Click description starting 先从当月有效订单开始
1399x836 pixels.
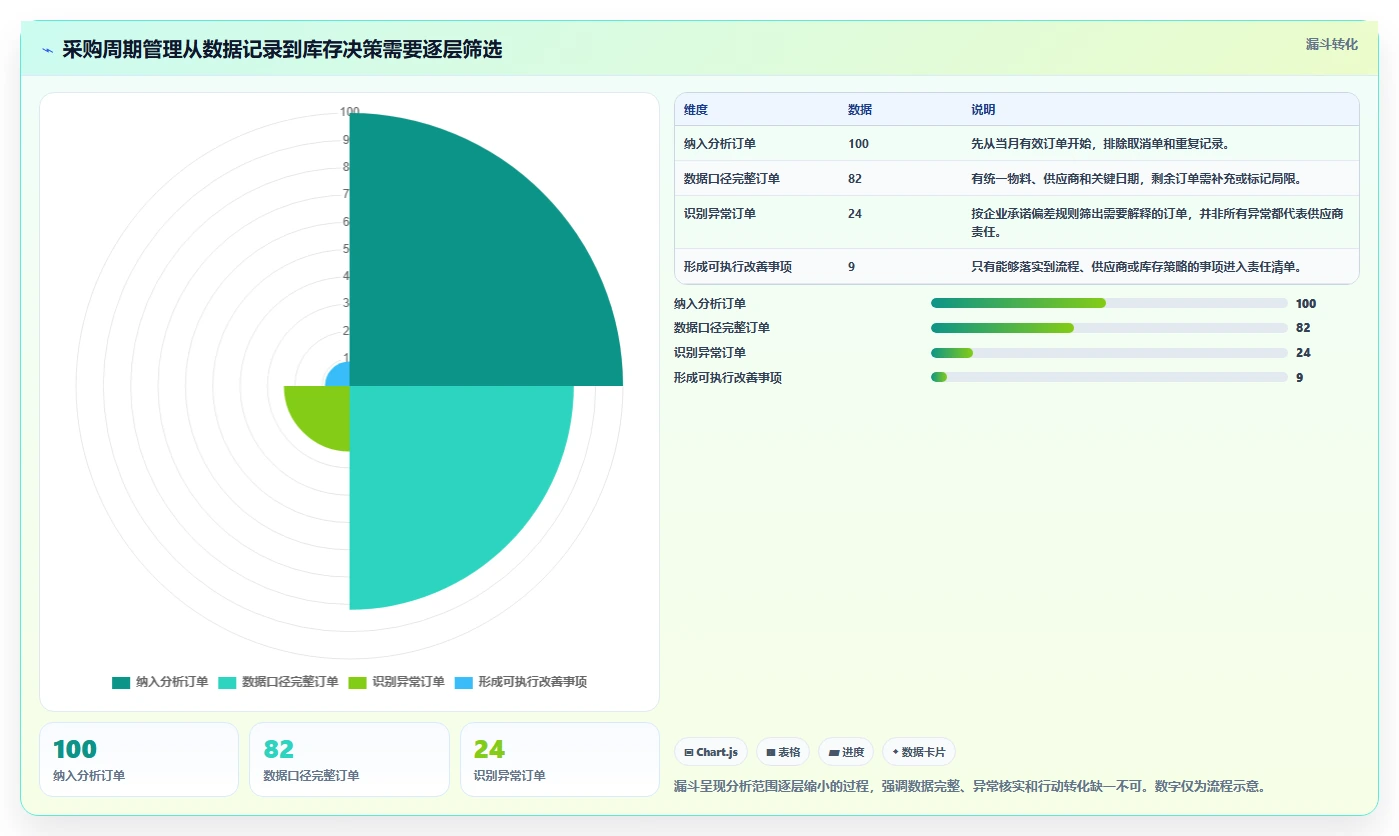coord(1100,144)
